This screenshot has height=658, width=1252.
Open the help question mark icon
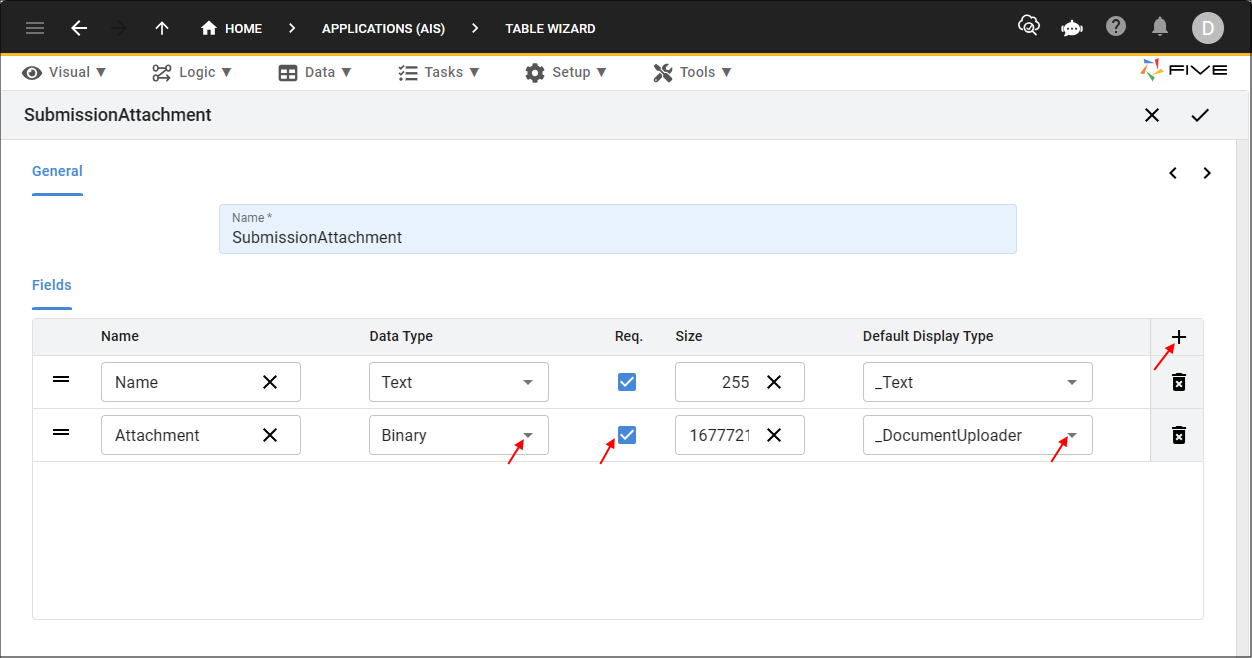[1116, 26]
